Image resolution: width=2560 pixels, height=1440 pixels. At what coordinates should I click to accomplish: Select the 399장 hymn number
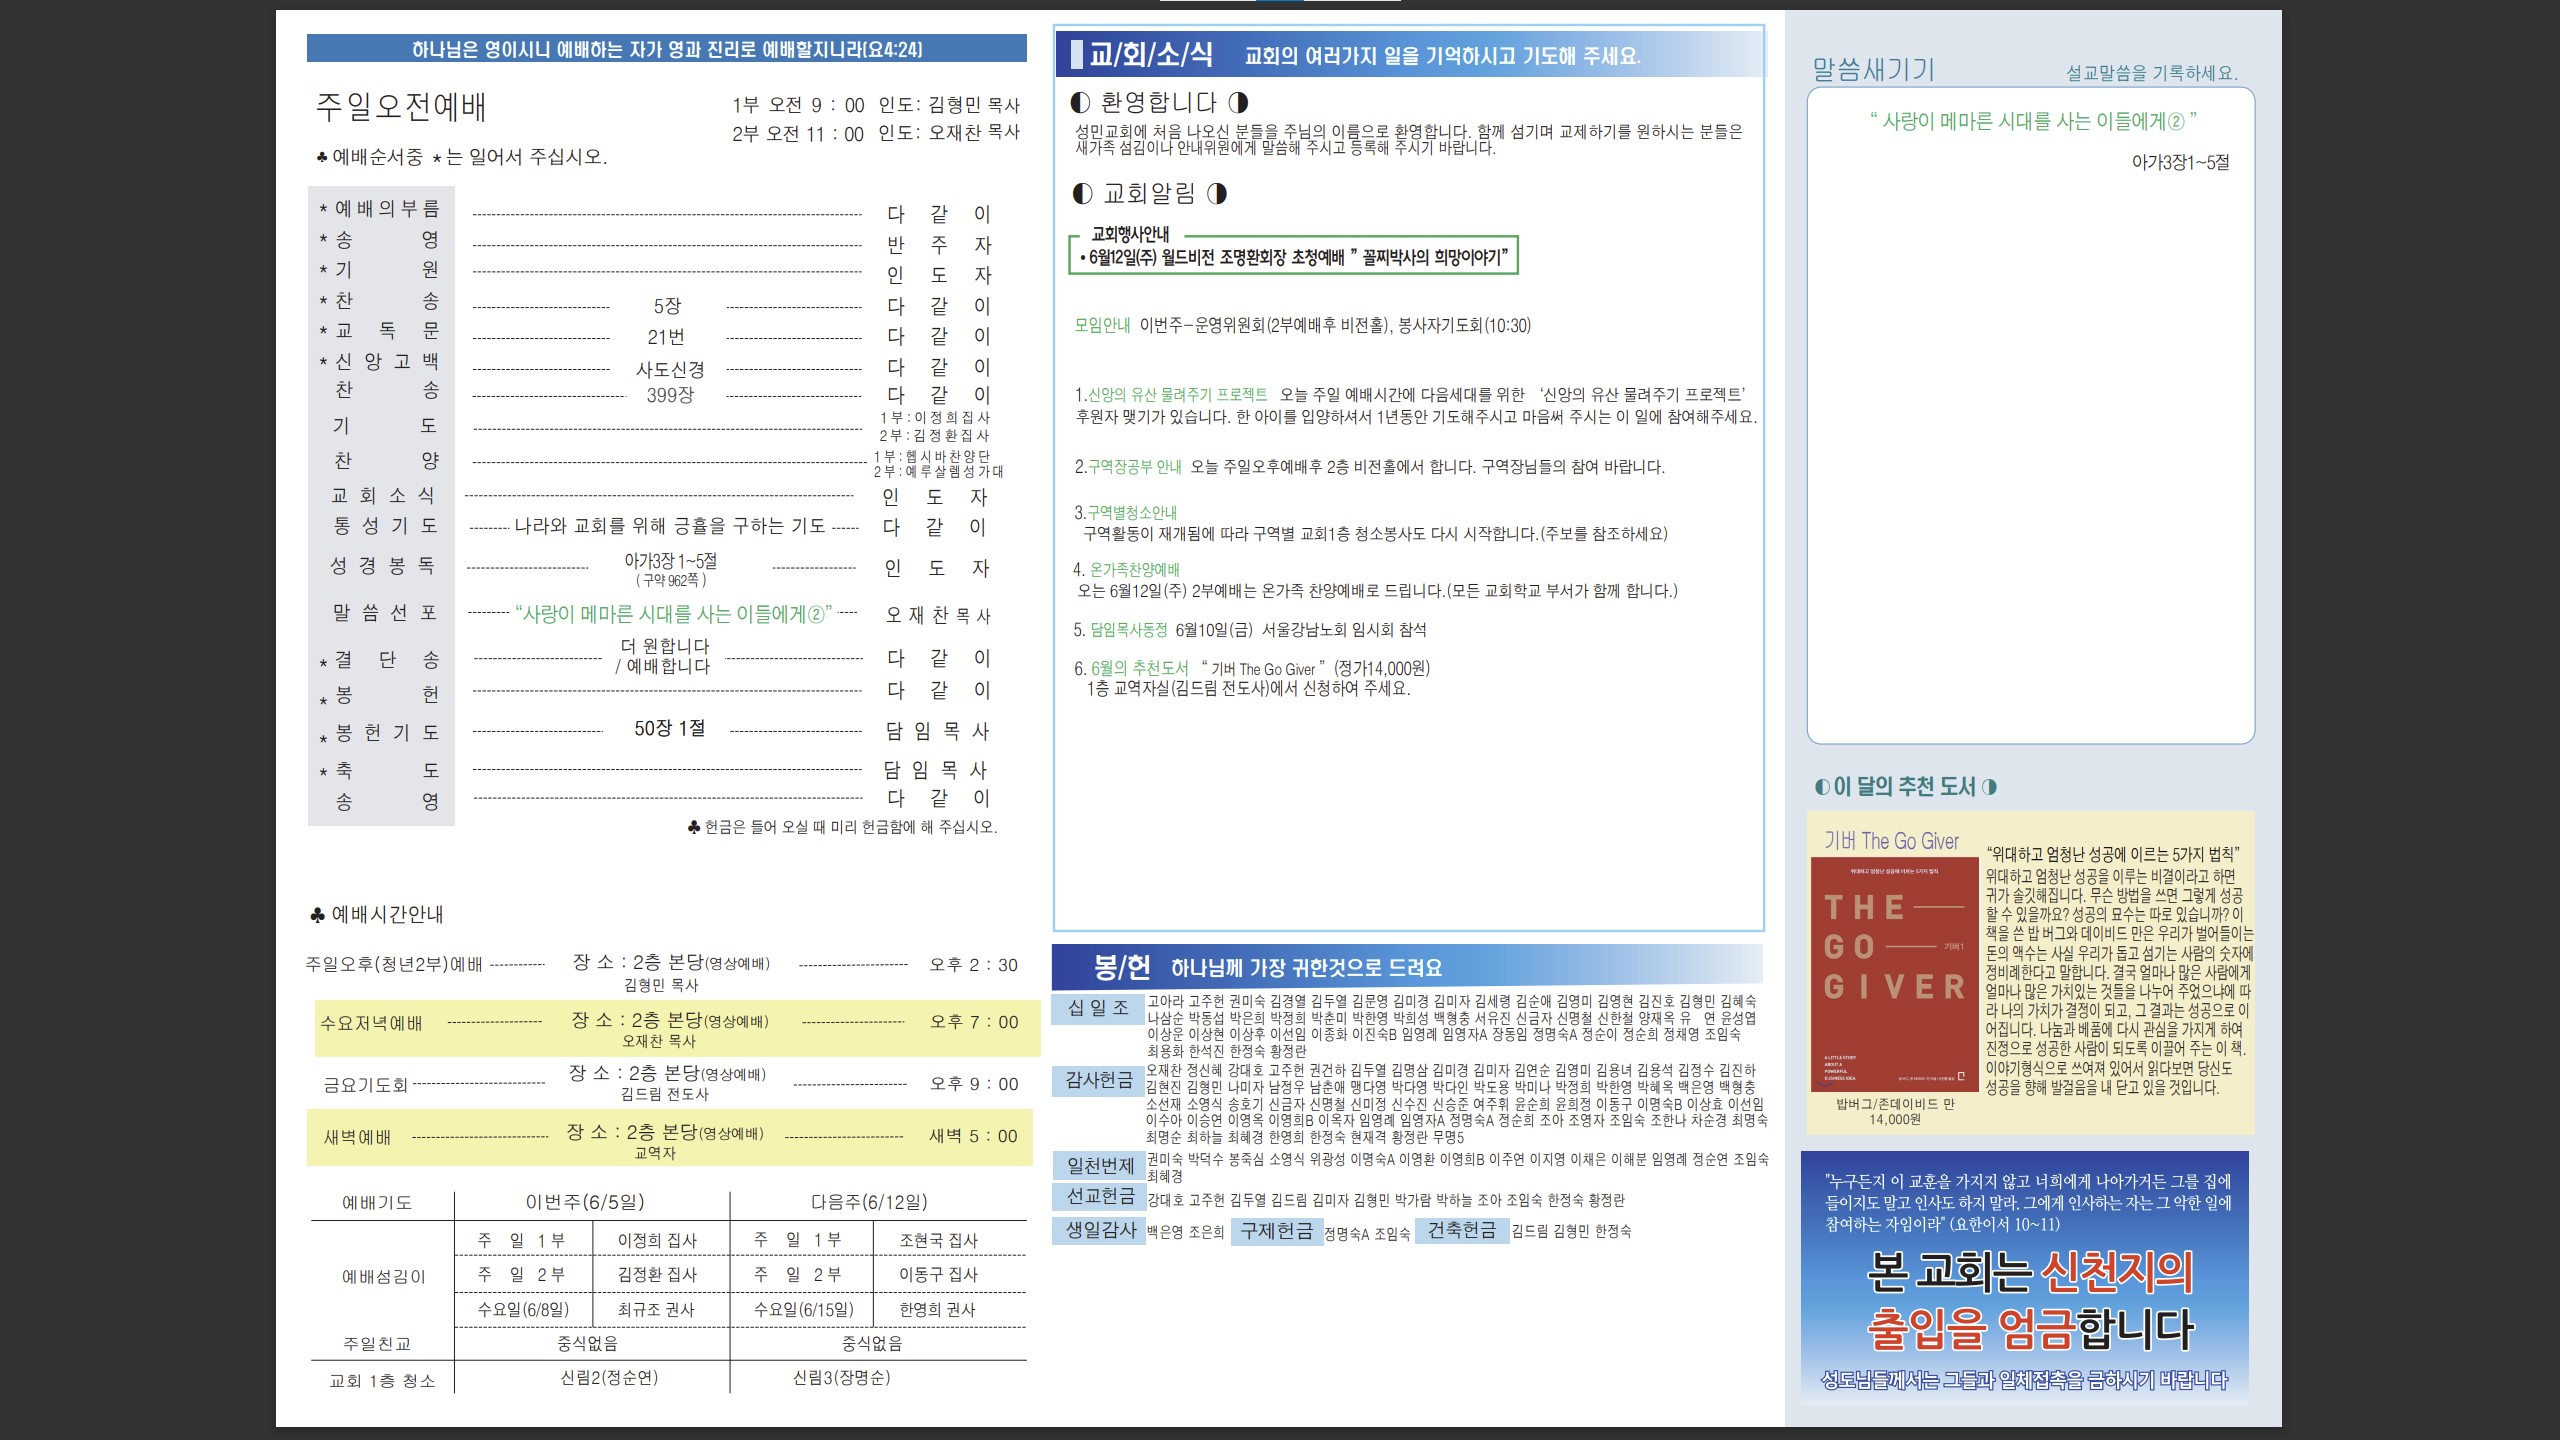670,395
